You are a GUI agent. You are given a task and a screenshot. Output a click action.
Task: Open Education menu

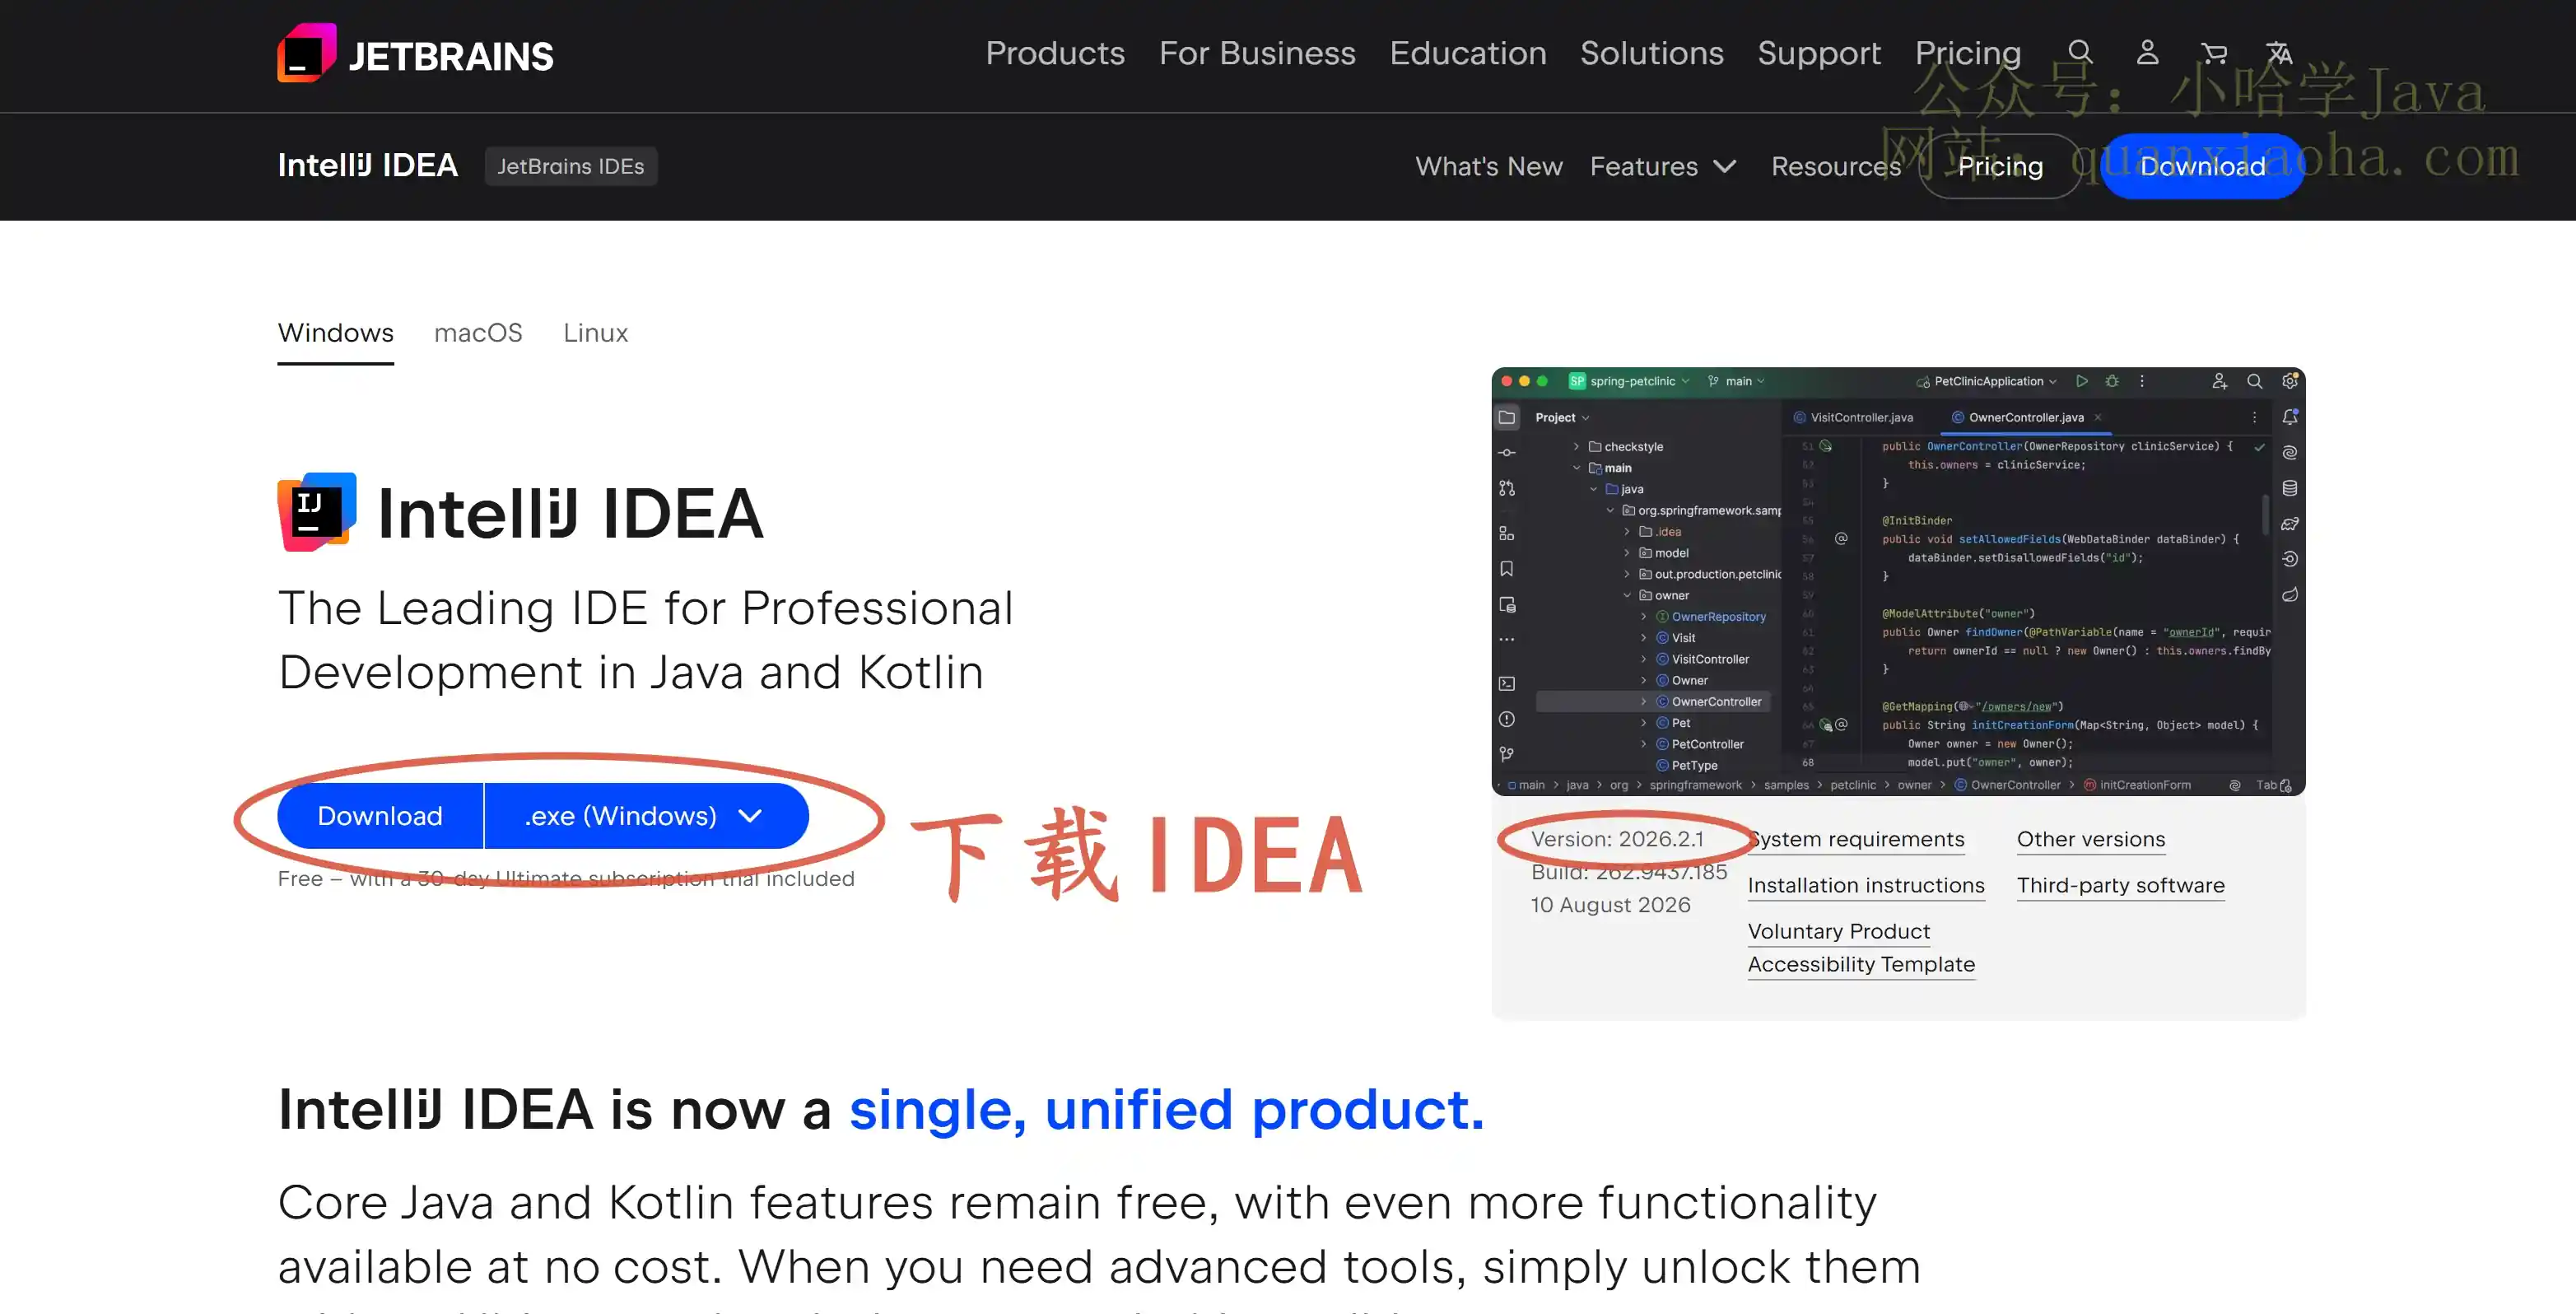(1468, 53)
